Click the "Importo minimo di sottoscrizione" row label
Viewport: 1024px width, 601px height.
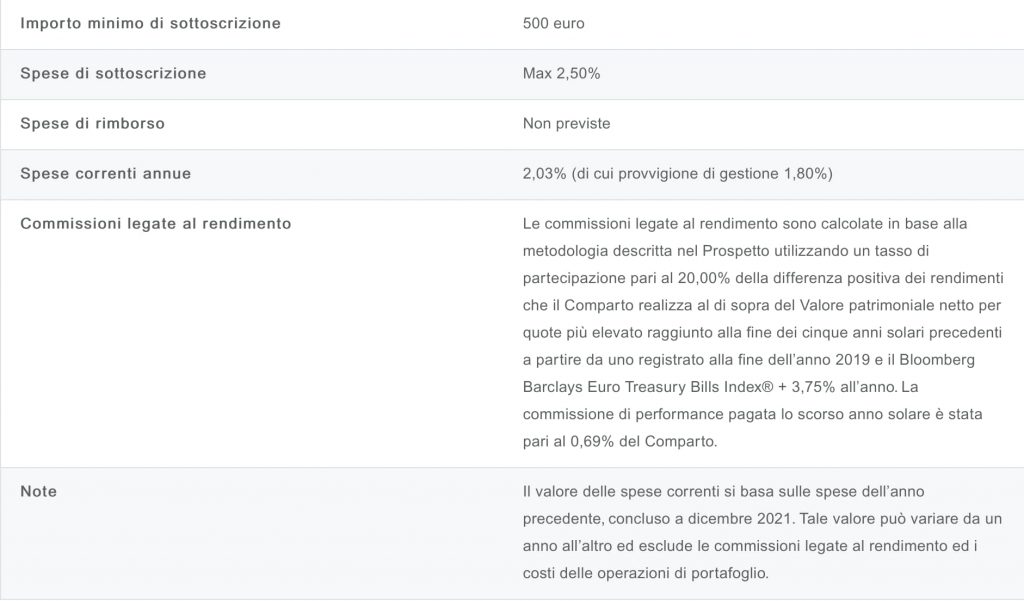150,23
